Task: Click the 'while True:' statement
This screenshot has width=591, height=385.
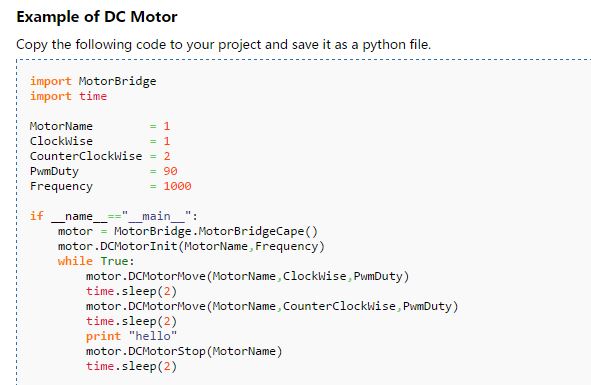Action: click(96, 261)
